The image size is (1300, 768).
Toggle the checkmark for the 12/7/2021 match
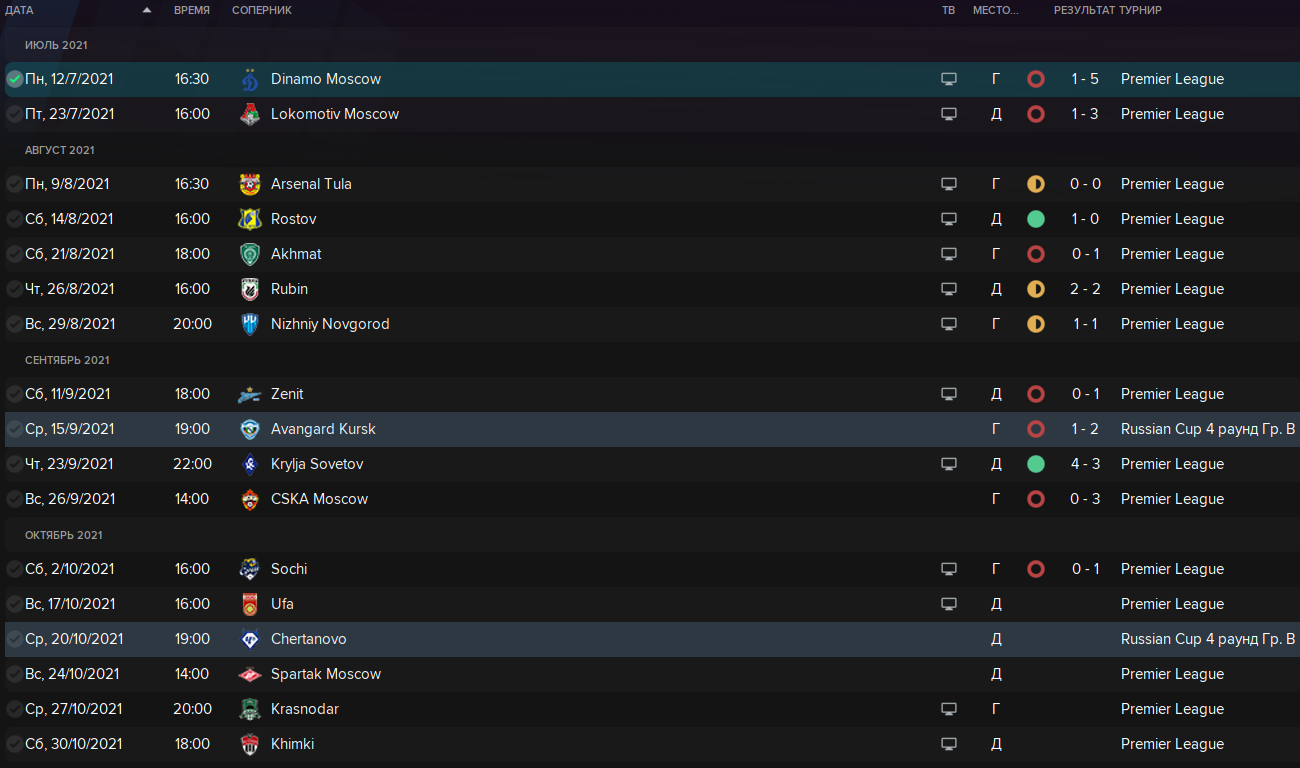point(14,79)
